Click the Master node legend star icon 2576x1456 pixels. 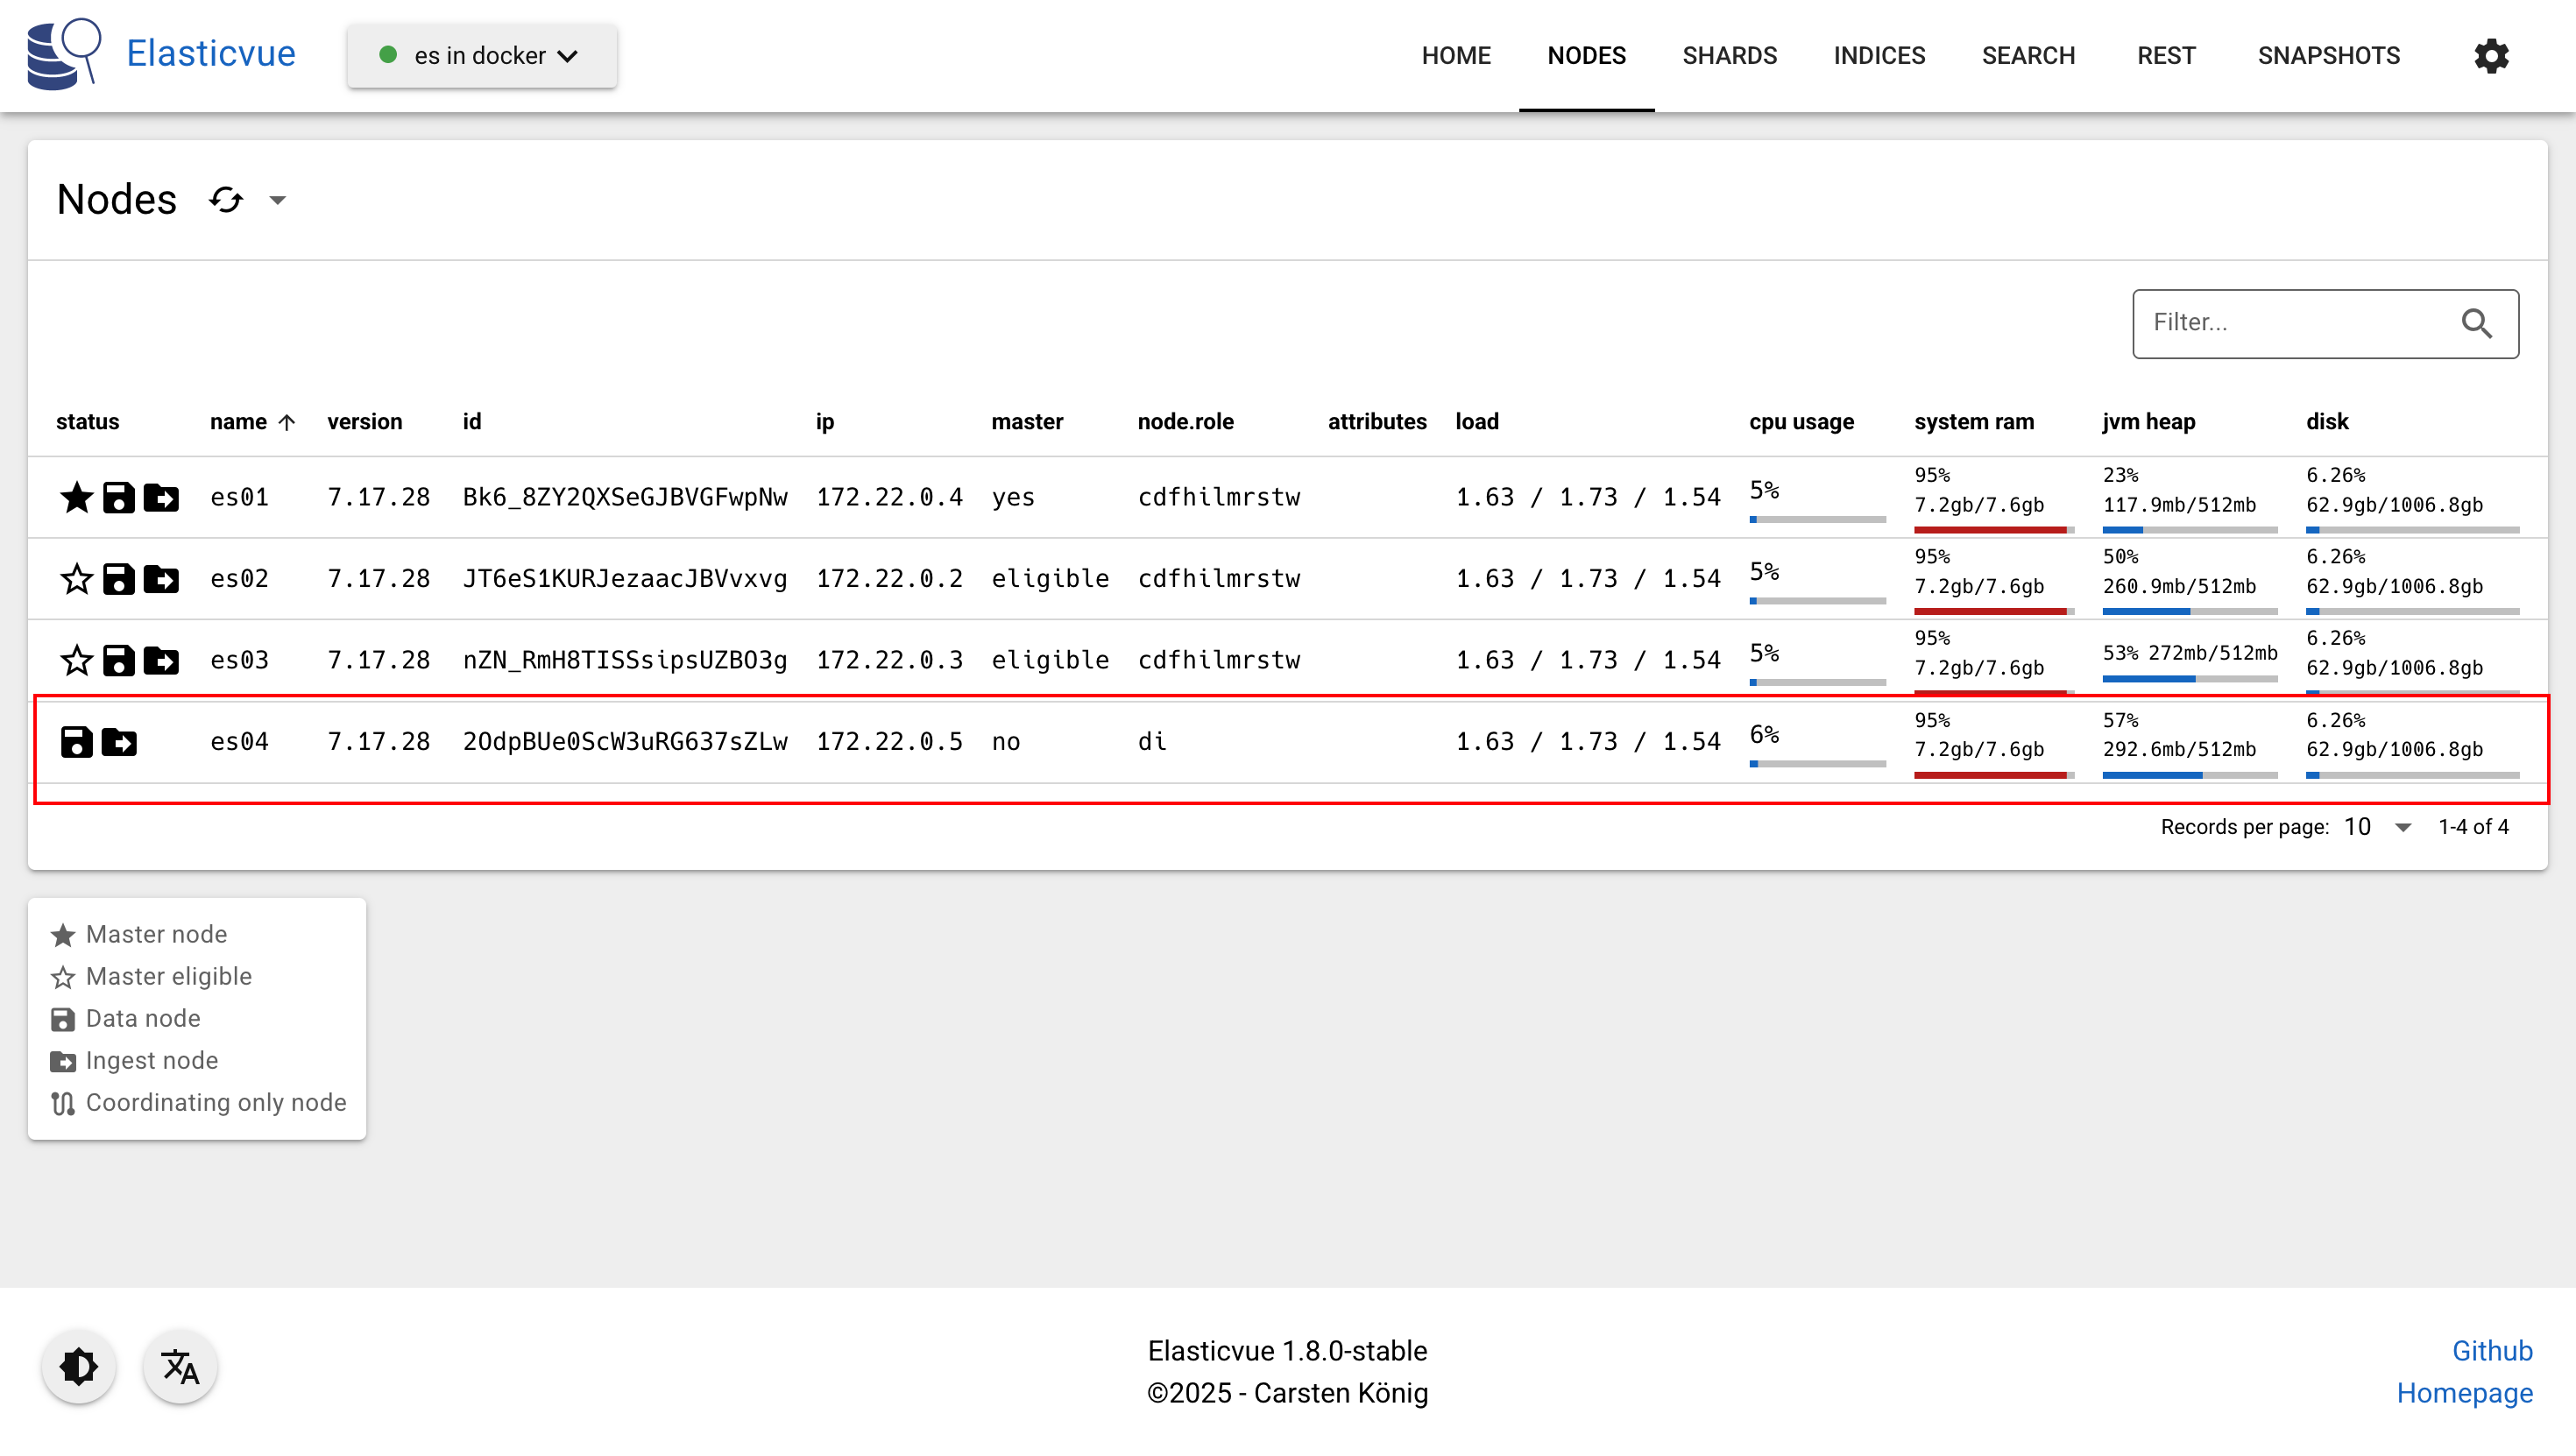(63, 935)
